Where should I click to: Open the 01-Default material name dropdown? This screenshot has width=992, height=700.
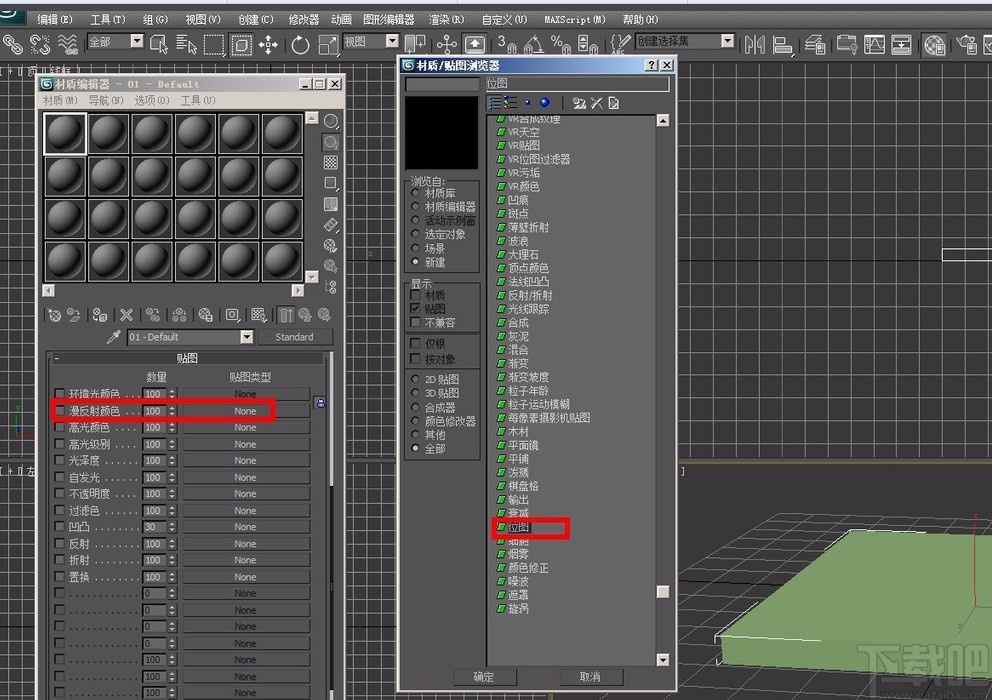[x=246, y=337]
